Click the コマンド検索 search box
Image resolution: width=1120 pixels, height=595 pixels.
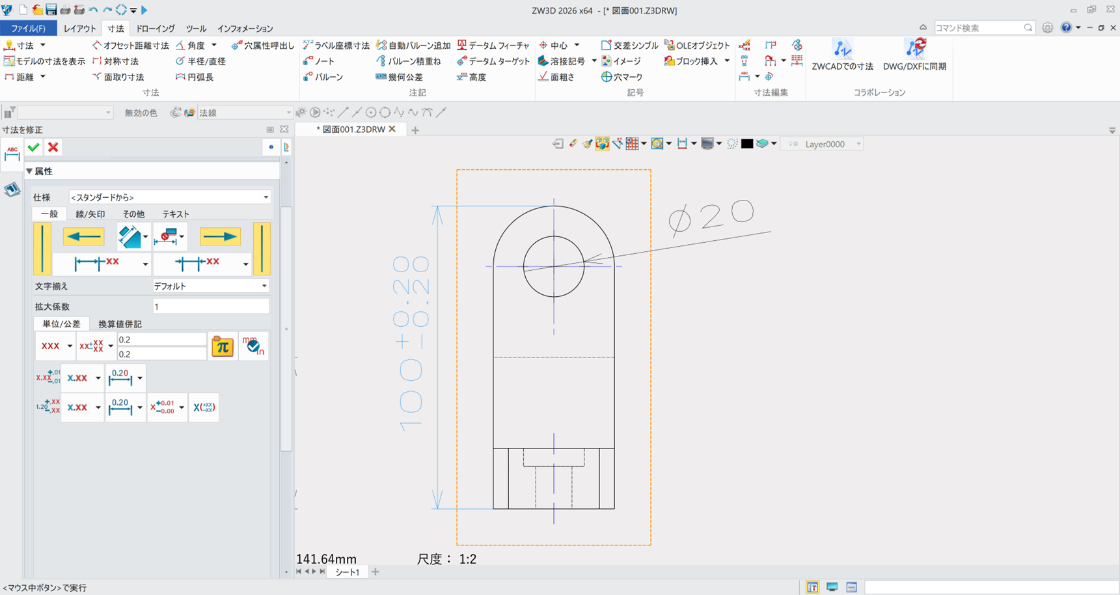coord(984,28)
